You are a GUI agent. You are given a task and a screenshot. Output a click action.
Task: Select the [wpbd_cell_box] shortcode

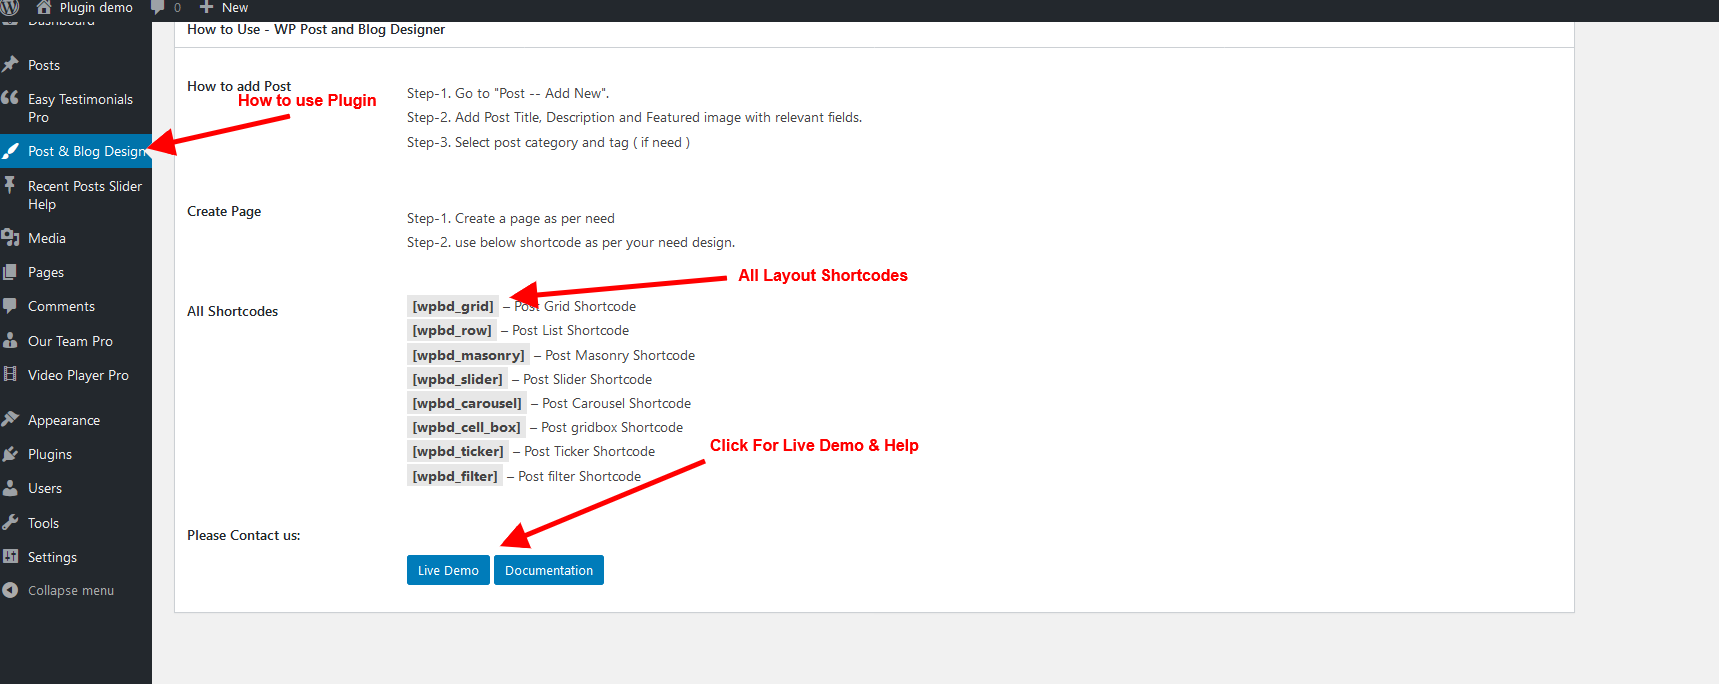(x=466, y=427)
